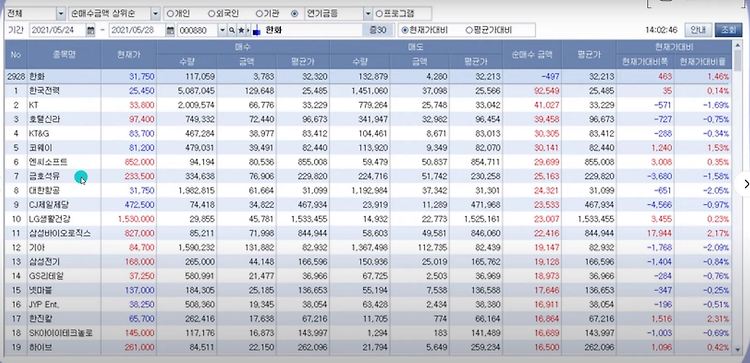Open the 순매수금액 상위순 sort dropdown

pyautogui.click(x=155, y=13)
